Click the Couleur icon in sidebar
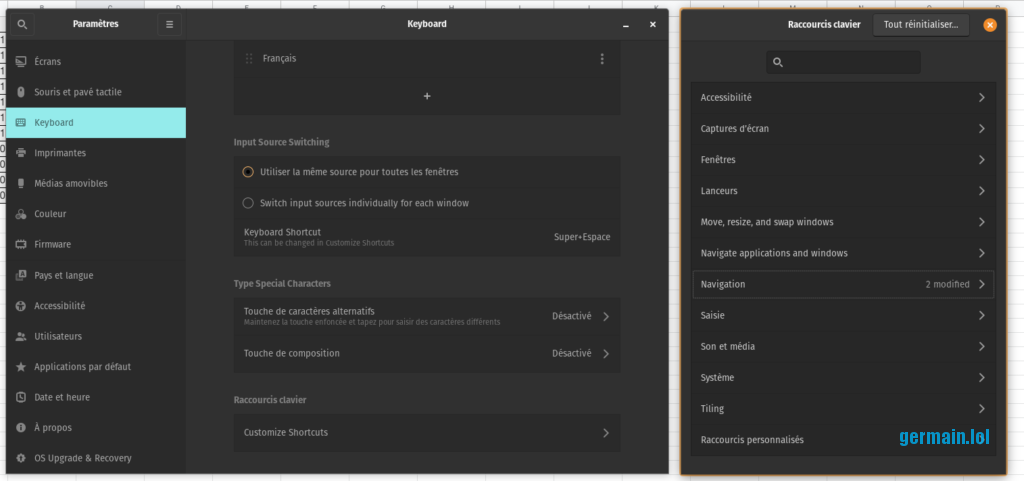The height and width of the screenshot is (481, 1024). (x=21, y=214)
